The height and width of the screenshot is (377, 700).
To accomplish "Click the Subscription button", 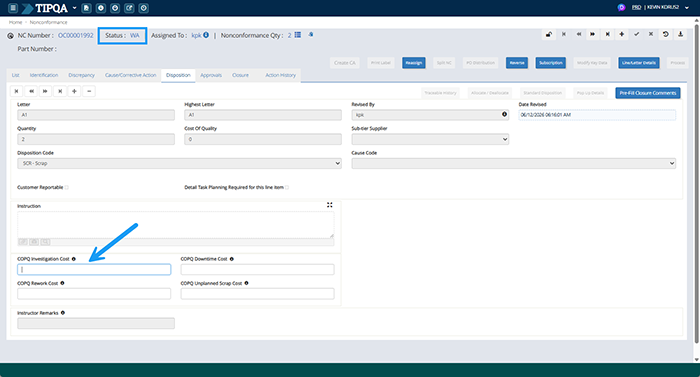I will pyautogui.click(x=550, y=63).
